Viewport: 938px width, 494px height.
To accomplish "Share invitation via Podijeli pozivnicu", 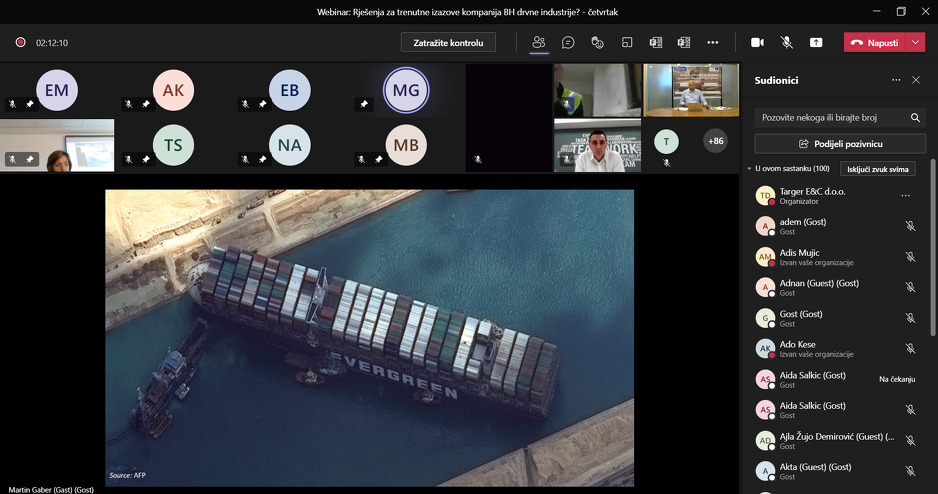I will [840, 144].
